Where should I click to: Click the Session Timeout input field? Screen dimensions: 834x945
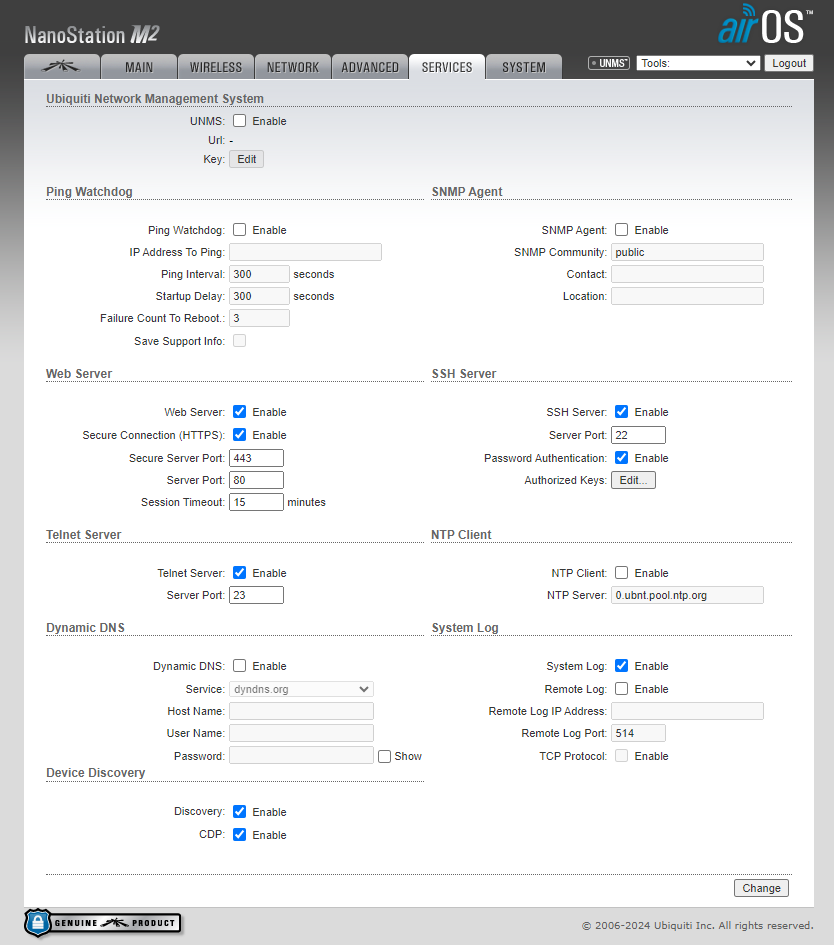click(x=256, y=502)
